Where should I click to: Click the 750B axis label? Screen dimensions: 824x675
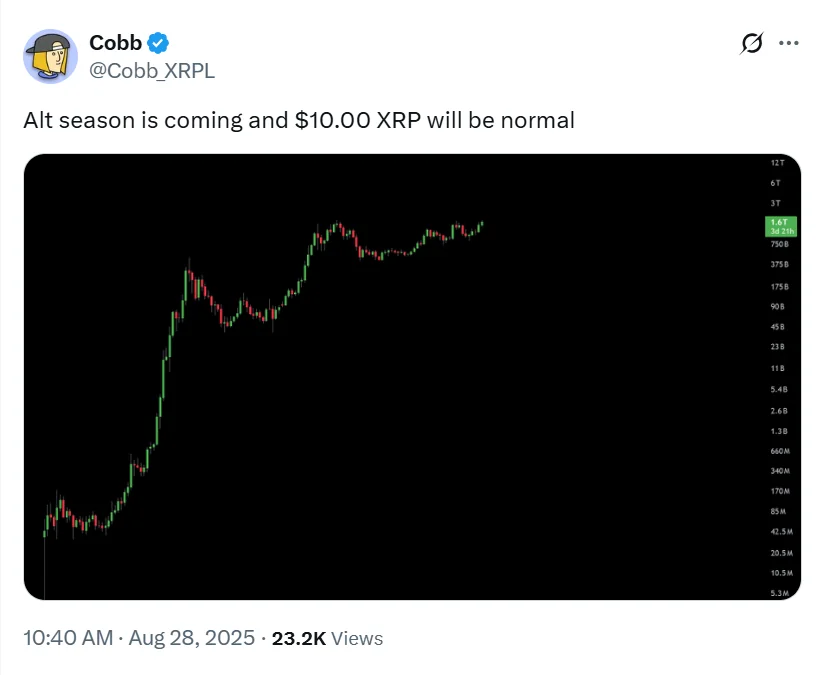click(779, 244)
